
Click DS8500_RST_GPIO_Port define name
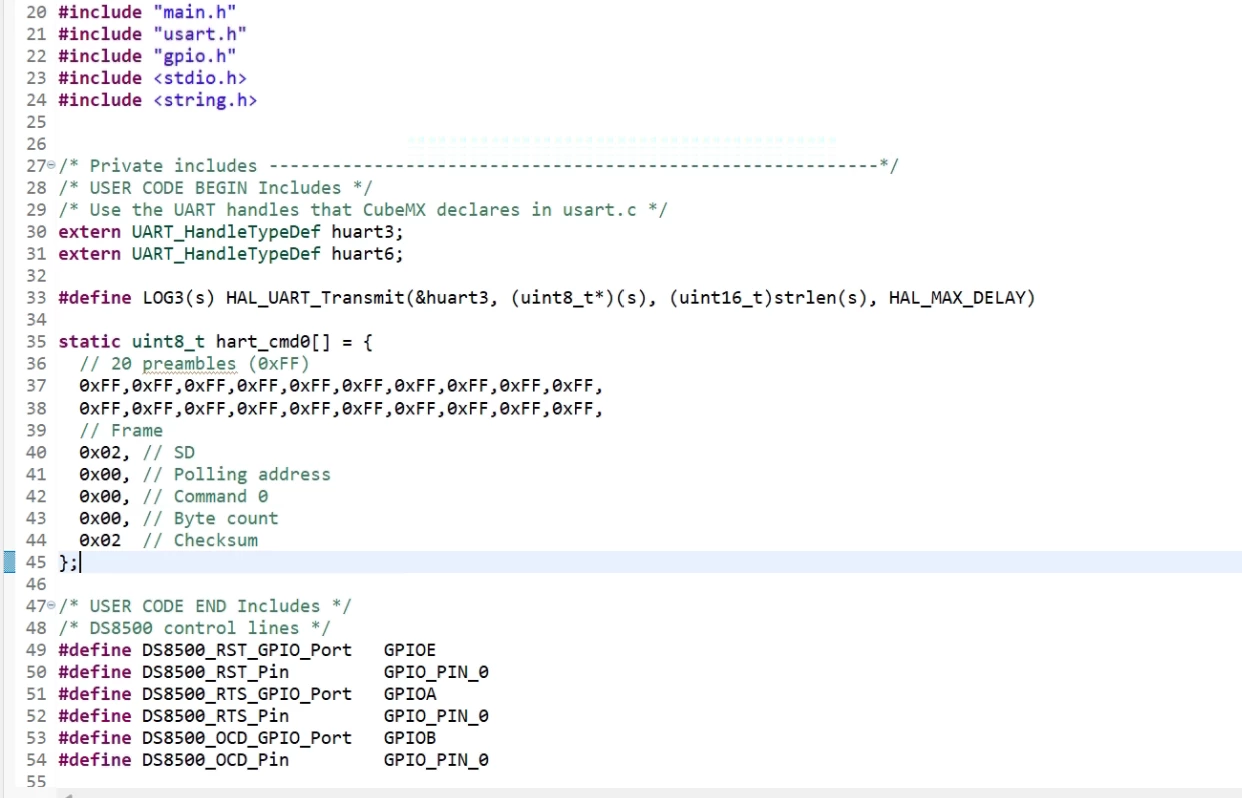247,650
